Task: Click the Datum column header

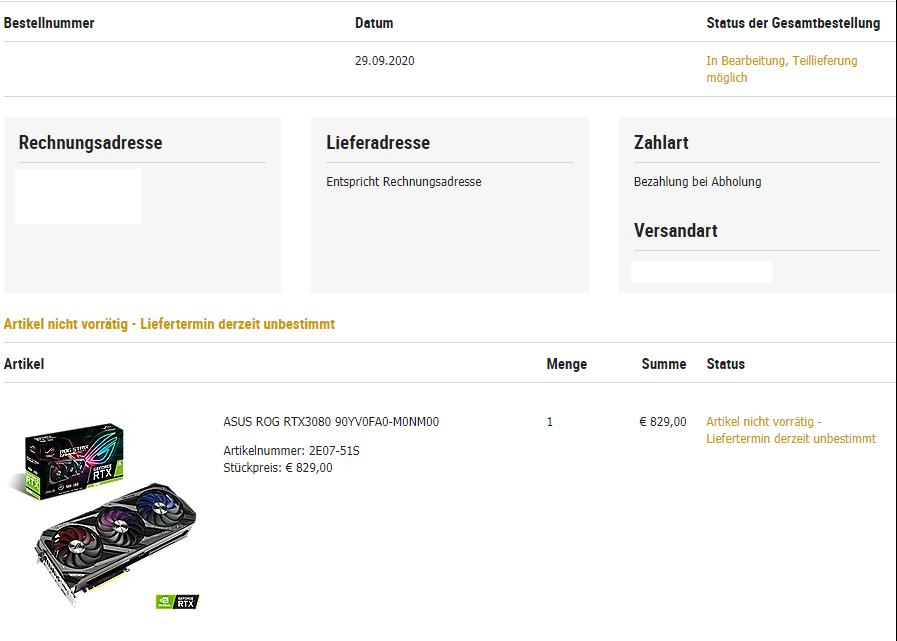Action: [374, 23]
